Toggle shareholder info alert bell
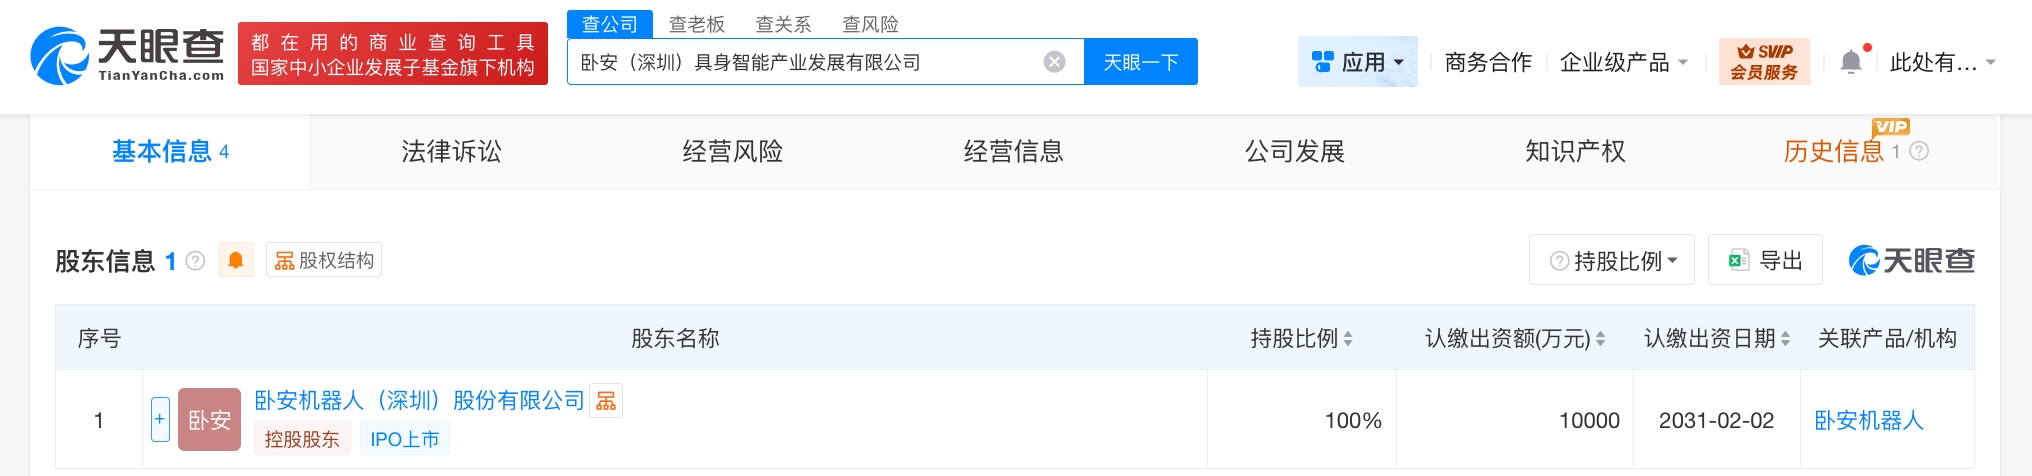This screenshot has height=476, width=2032. tap(236, 261)
